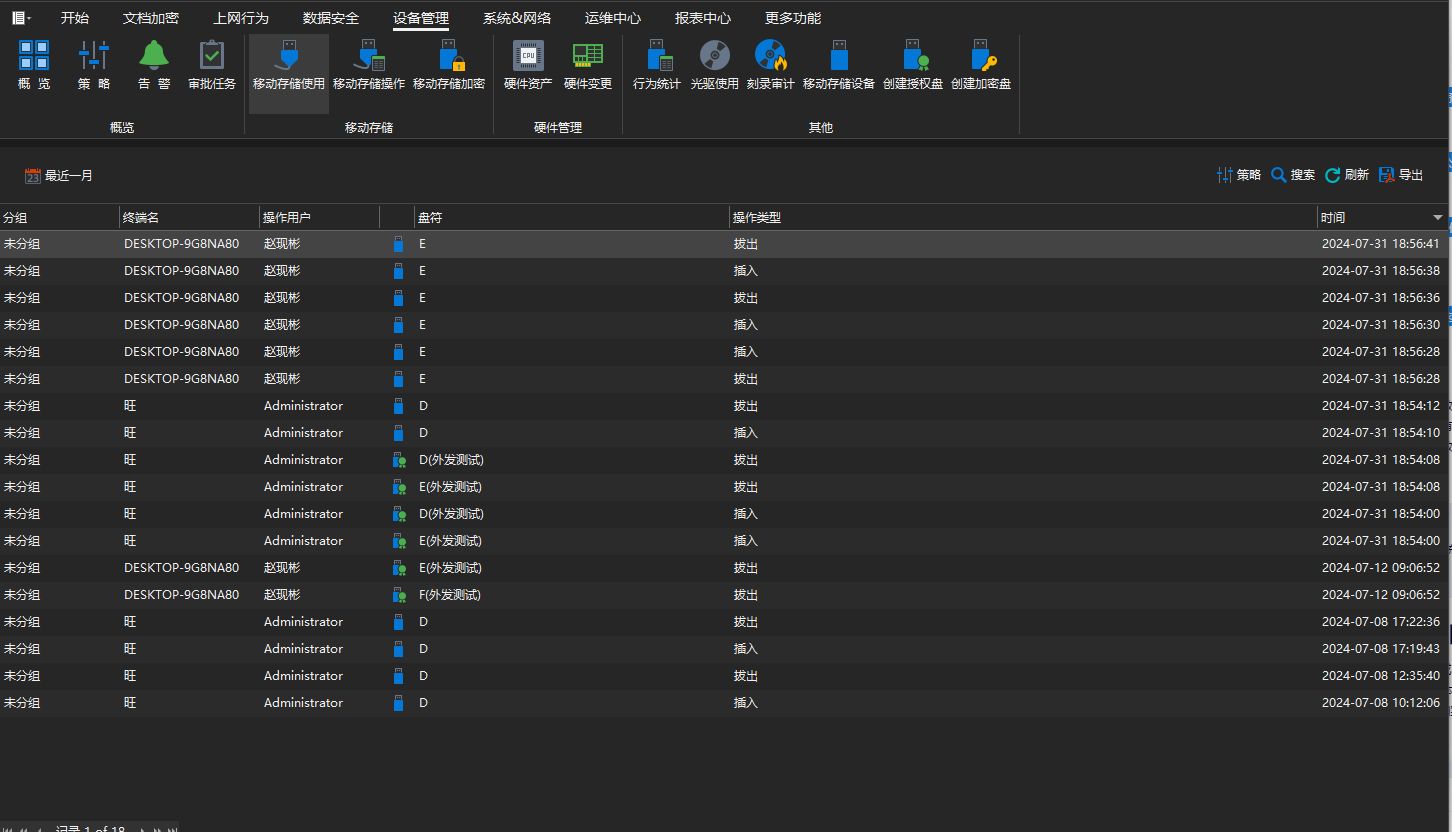Select row with time 2024-07-31 18:56:36
Viewport: 1452px width, 832px height.
pos(725,298)
